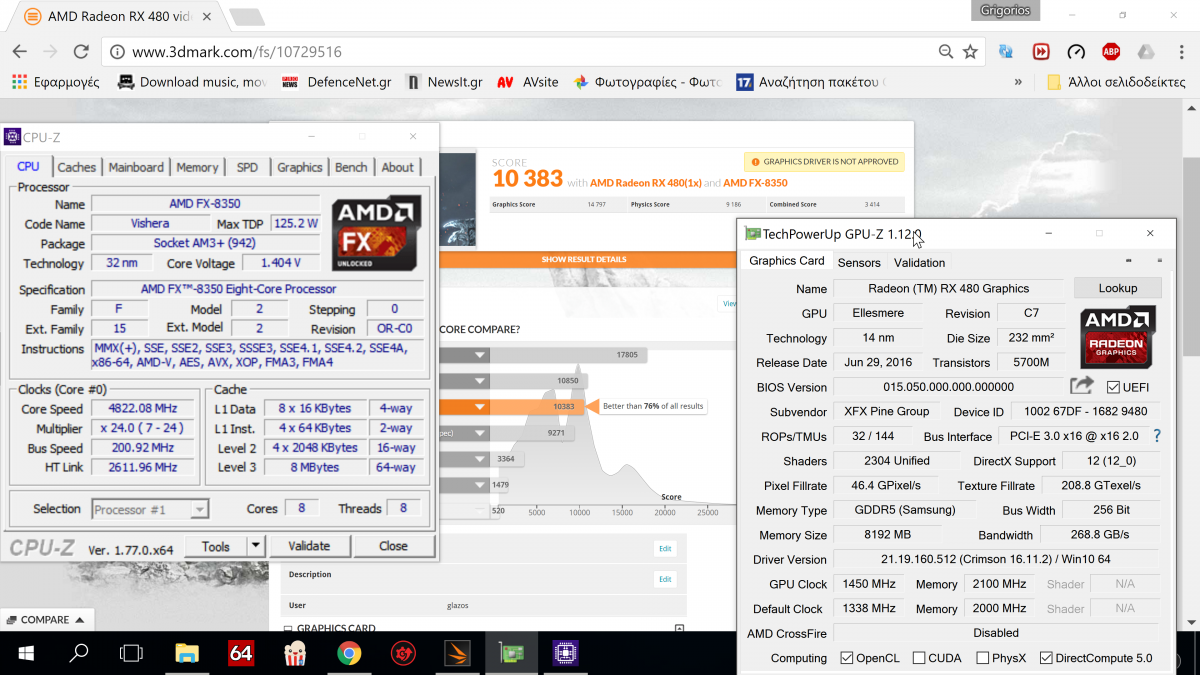Screen dimensions: 1200x675
Task: Open the SPD tab in CPU-Z
Action: coord(247,167)
